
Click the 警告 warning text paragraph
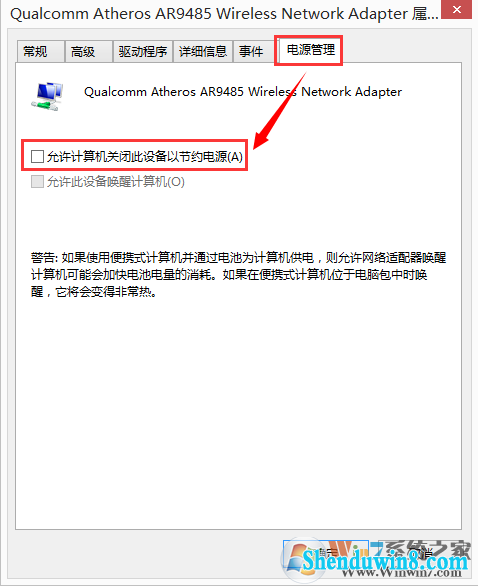pyautogui.click(x=238, y=275)
